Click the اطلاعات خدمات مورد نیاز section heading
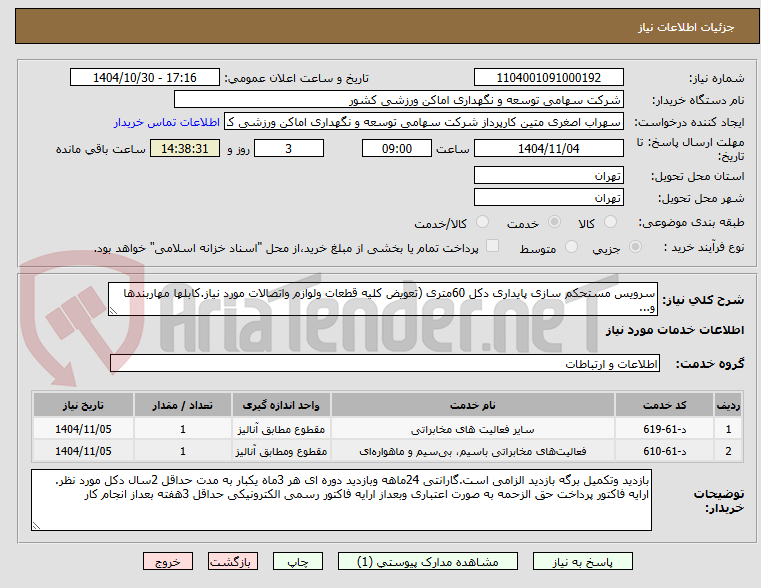This screenshot has width=761, height=588. [675, 330]
